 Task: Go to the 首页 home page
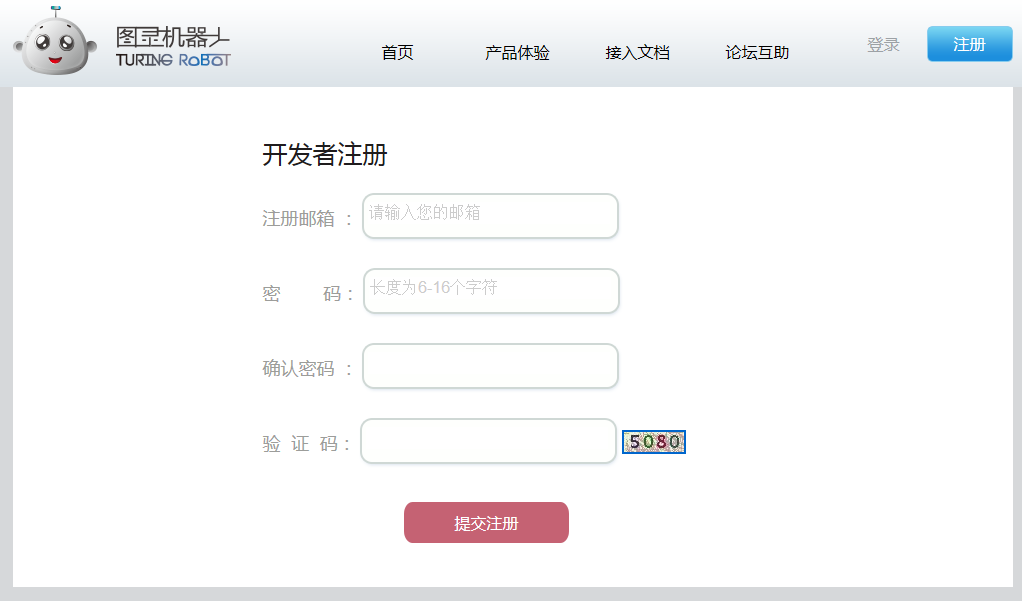[397, 53]
